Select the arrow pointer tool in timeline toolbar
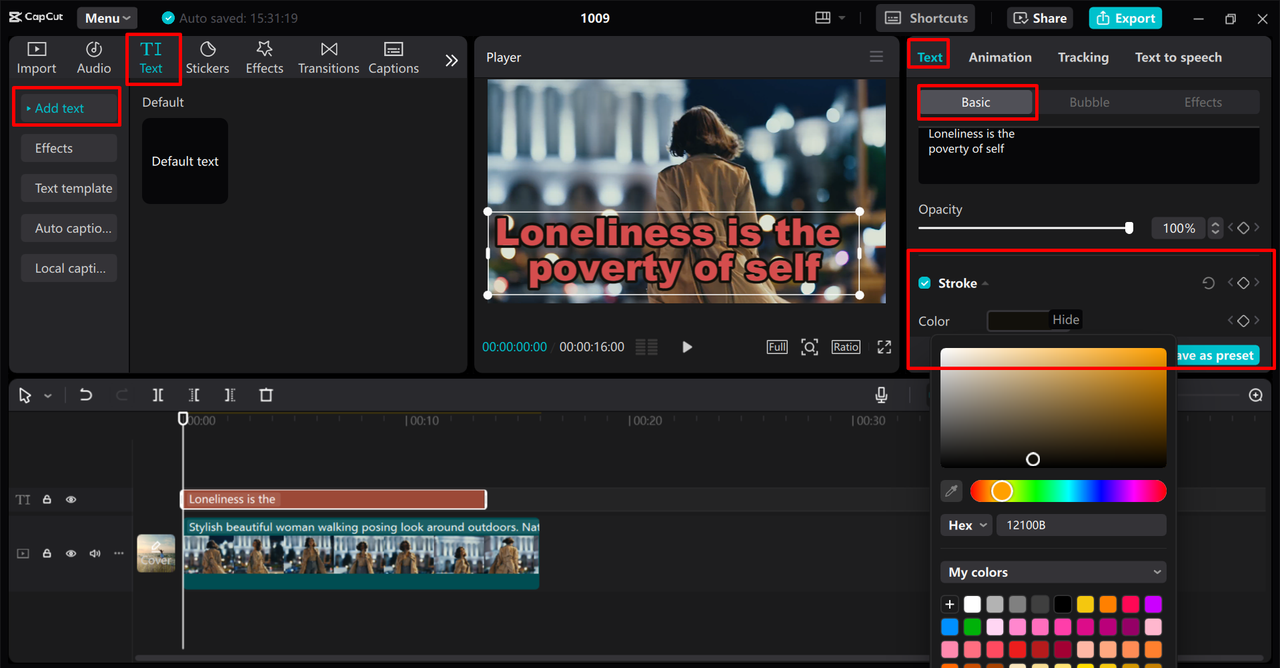The width and height of the screenshot is (1280, 668). click(x=26, y=395)
